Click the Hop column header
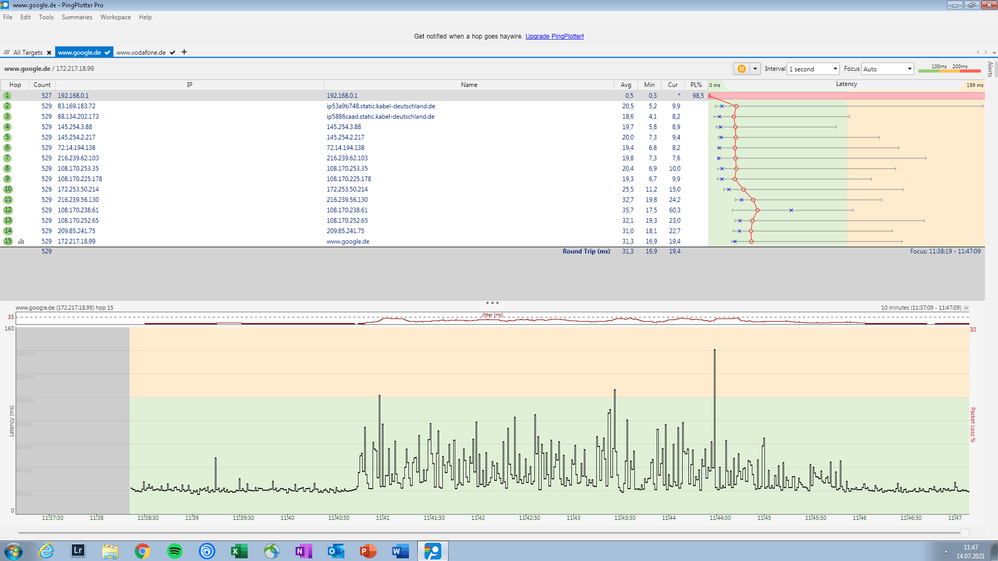The height and width of the screenshot is (561, 998). (15, 85)
